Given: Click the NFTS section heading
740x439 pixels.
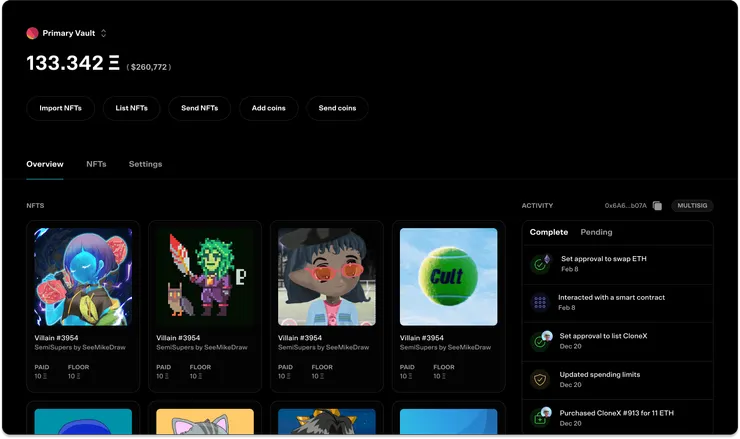Looking at the screenshot, I should (35, 206).
